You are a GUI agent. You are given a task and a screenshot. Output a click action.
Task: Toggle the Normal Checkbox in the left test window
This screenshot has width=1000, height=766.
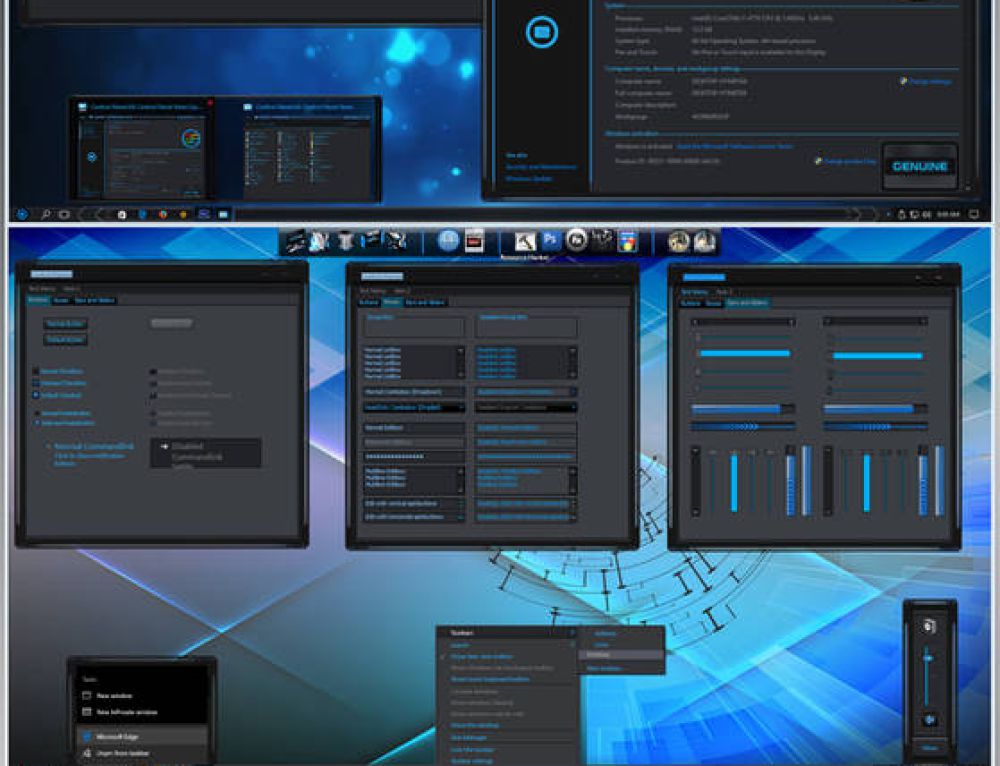click(36, 371)
